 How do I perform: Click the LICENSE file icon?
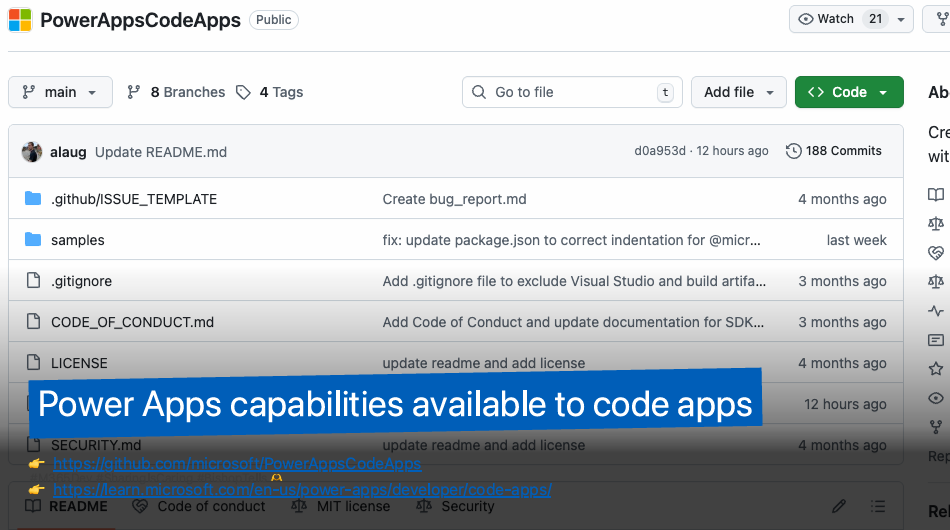point(33,363)
